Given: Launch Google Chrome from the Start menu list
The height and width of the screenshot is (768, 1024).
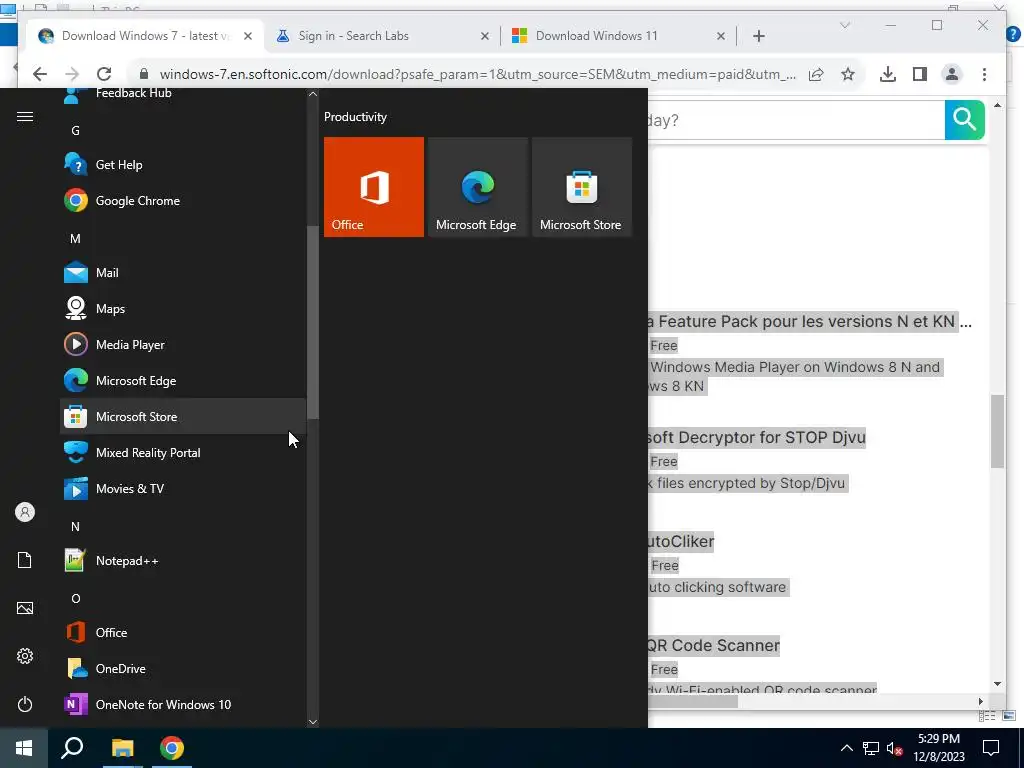Looking at the screenshot, I should click(x=183, y=200).
